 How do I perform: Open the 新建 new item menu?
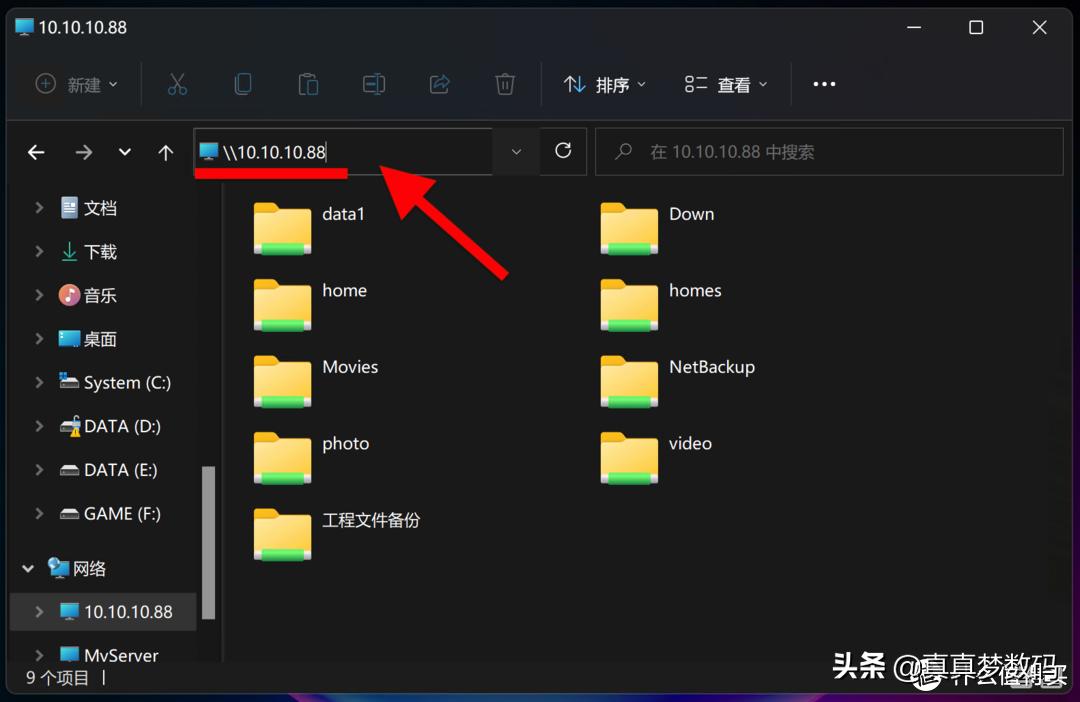(x=76, y=84)
